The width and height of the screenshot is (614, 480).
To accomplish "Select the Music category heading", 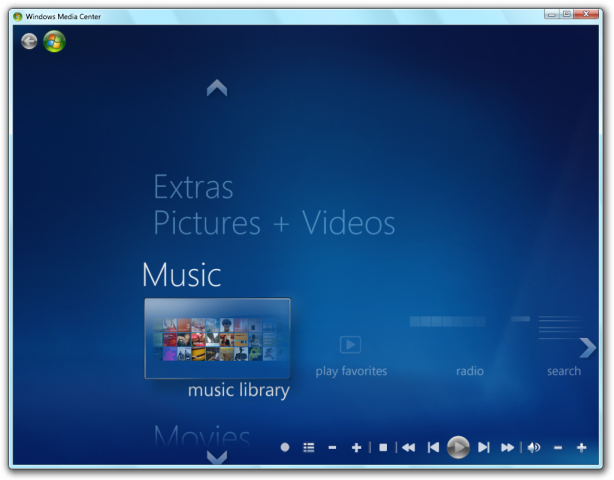I will [181, 274].
